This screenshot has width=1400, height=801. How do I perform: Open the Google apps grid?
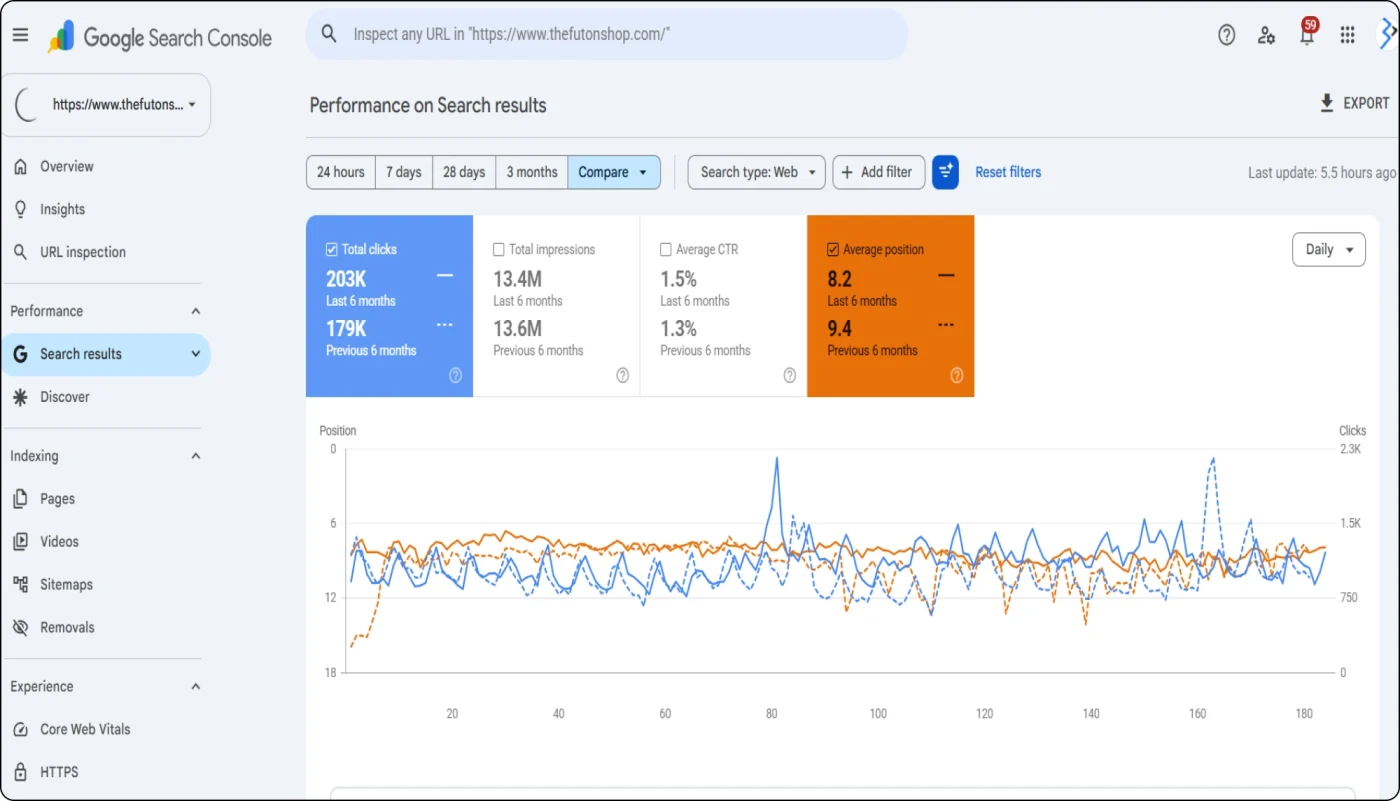click(x=1347, y=35)
